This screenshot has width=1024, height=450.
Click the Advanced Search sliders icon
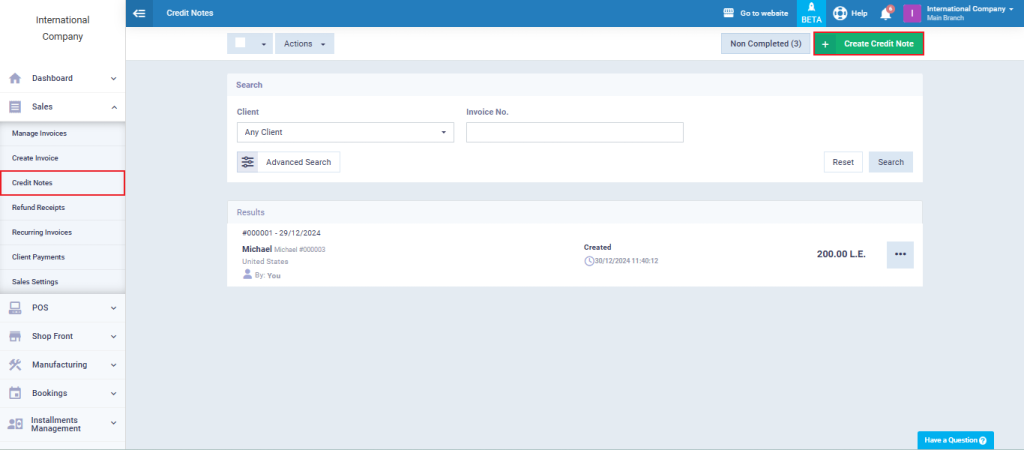coord(248,162)
